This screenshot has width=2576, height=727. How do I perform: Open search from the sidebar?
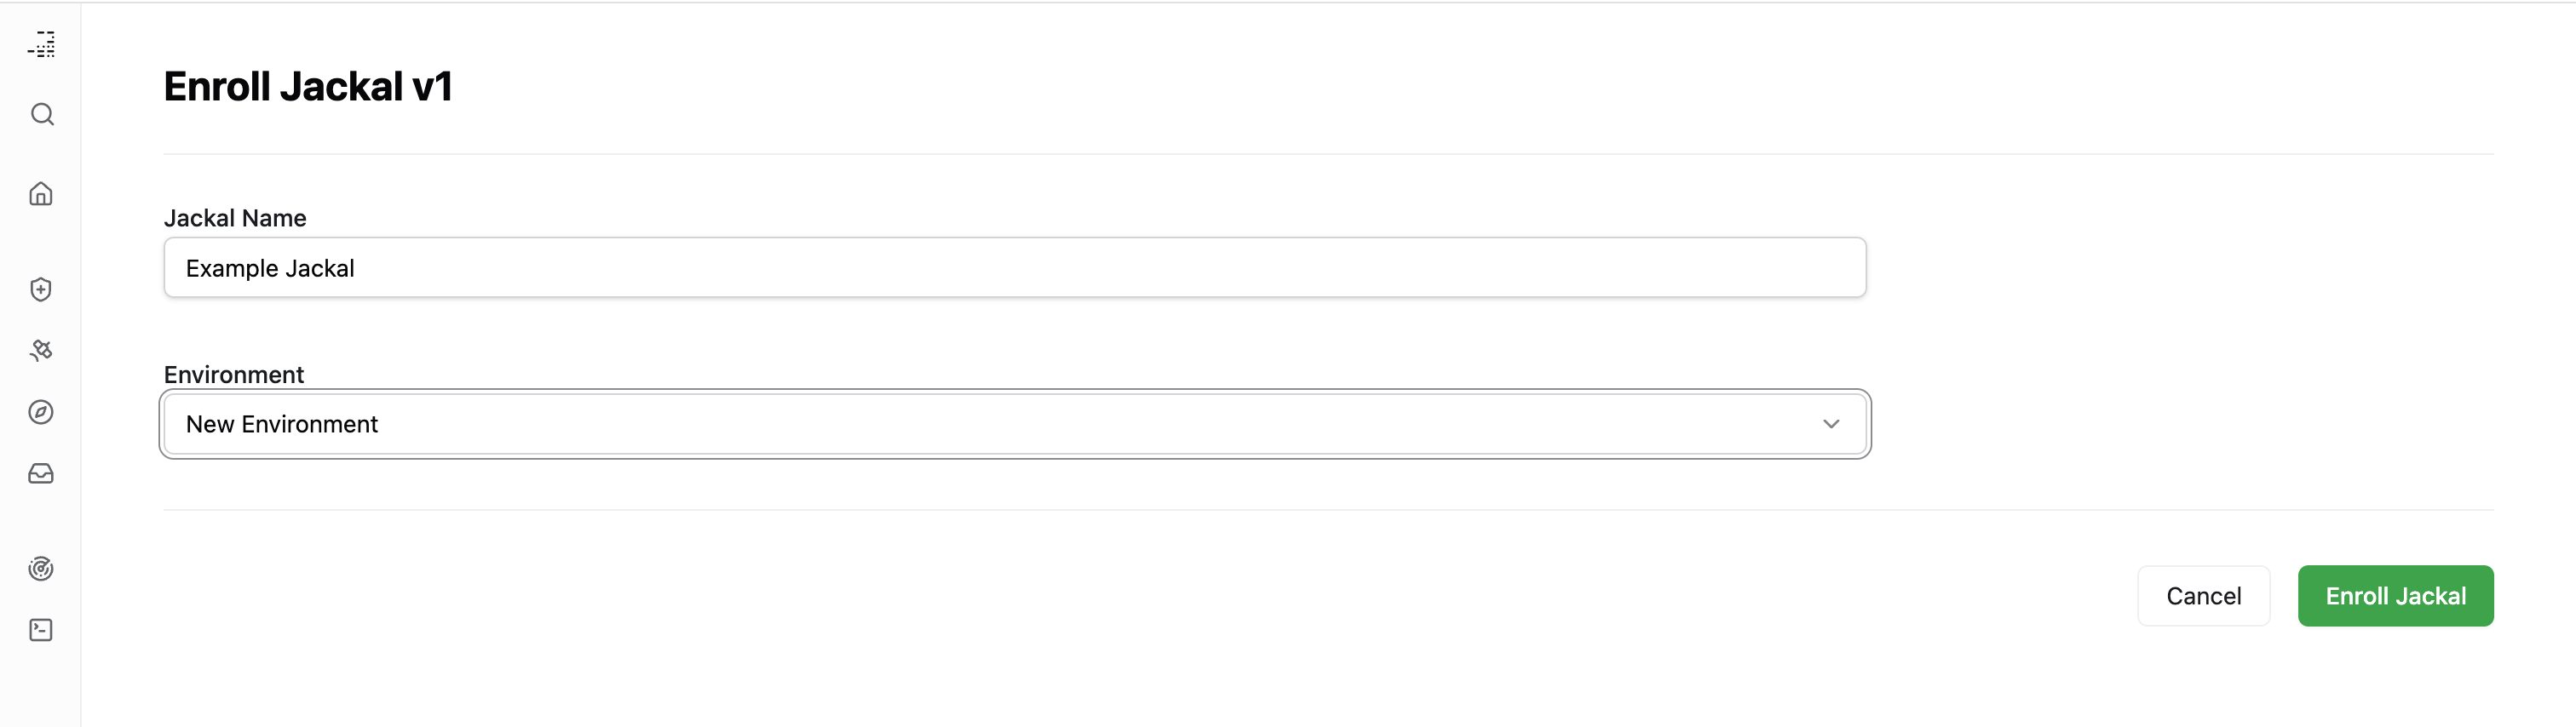point(41,114)
